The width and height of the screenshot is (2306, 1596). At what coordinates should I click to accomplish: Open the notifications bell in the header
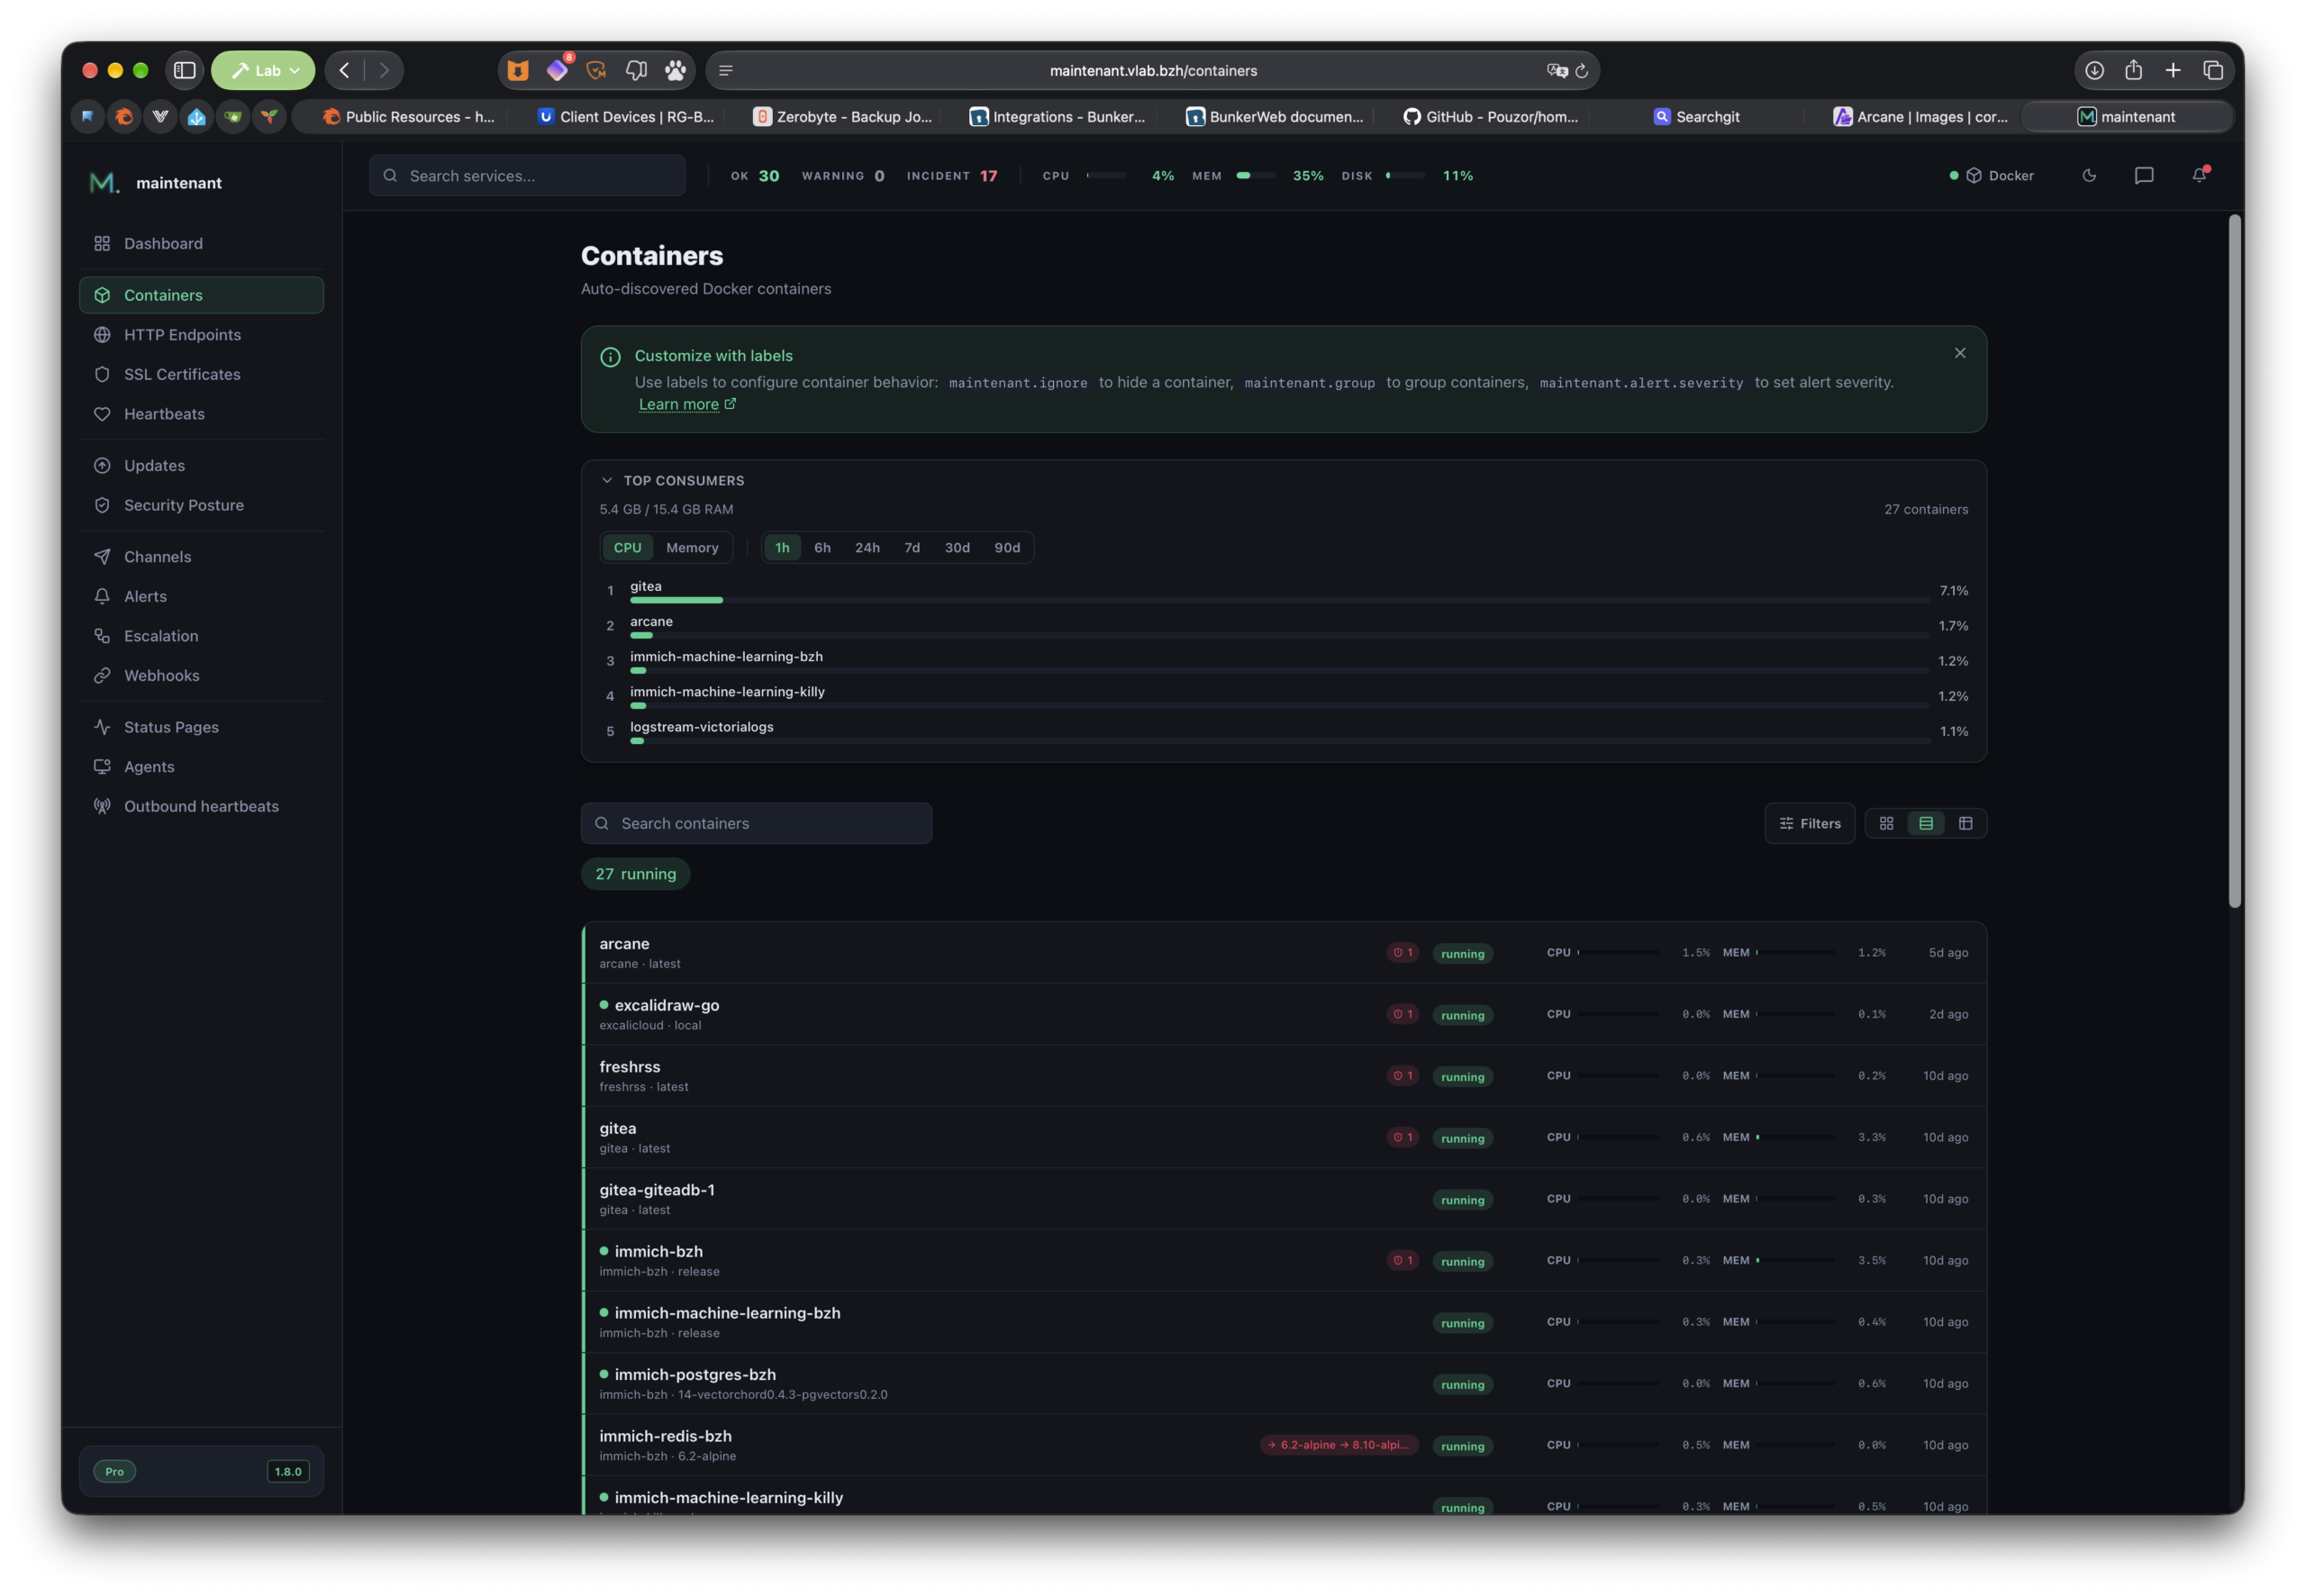[x=2199, y=175]
